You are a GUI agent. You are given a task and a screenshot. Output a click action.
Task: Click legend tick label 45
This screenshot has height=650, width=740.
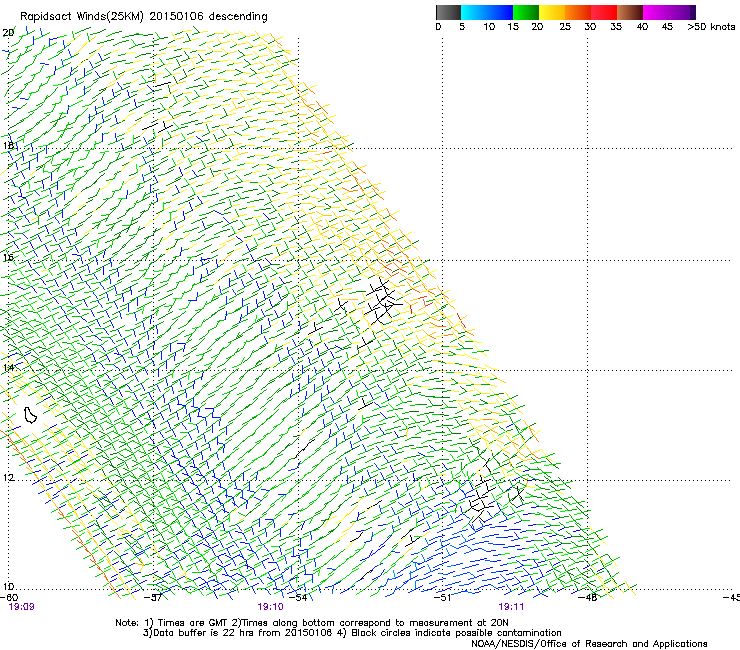tap(667, 27)
